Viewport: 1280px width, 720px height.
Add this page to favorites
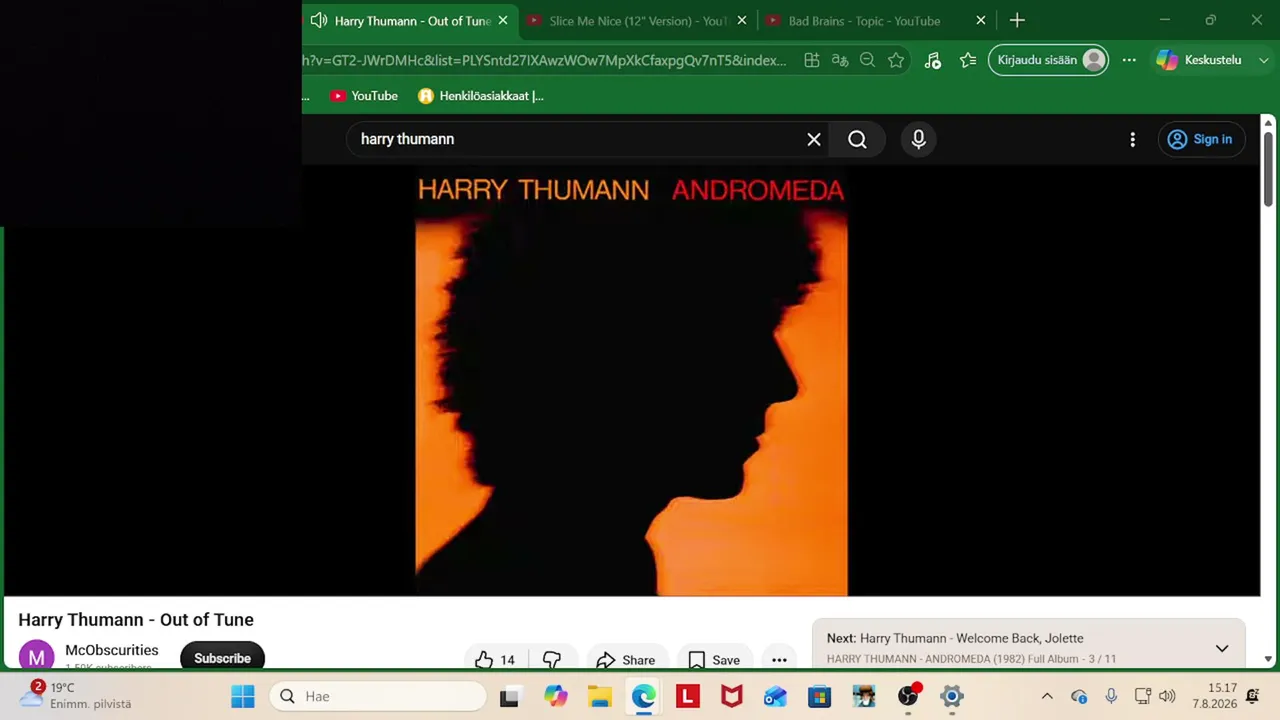[896, 60]
